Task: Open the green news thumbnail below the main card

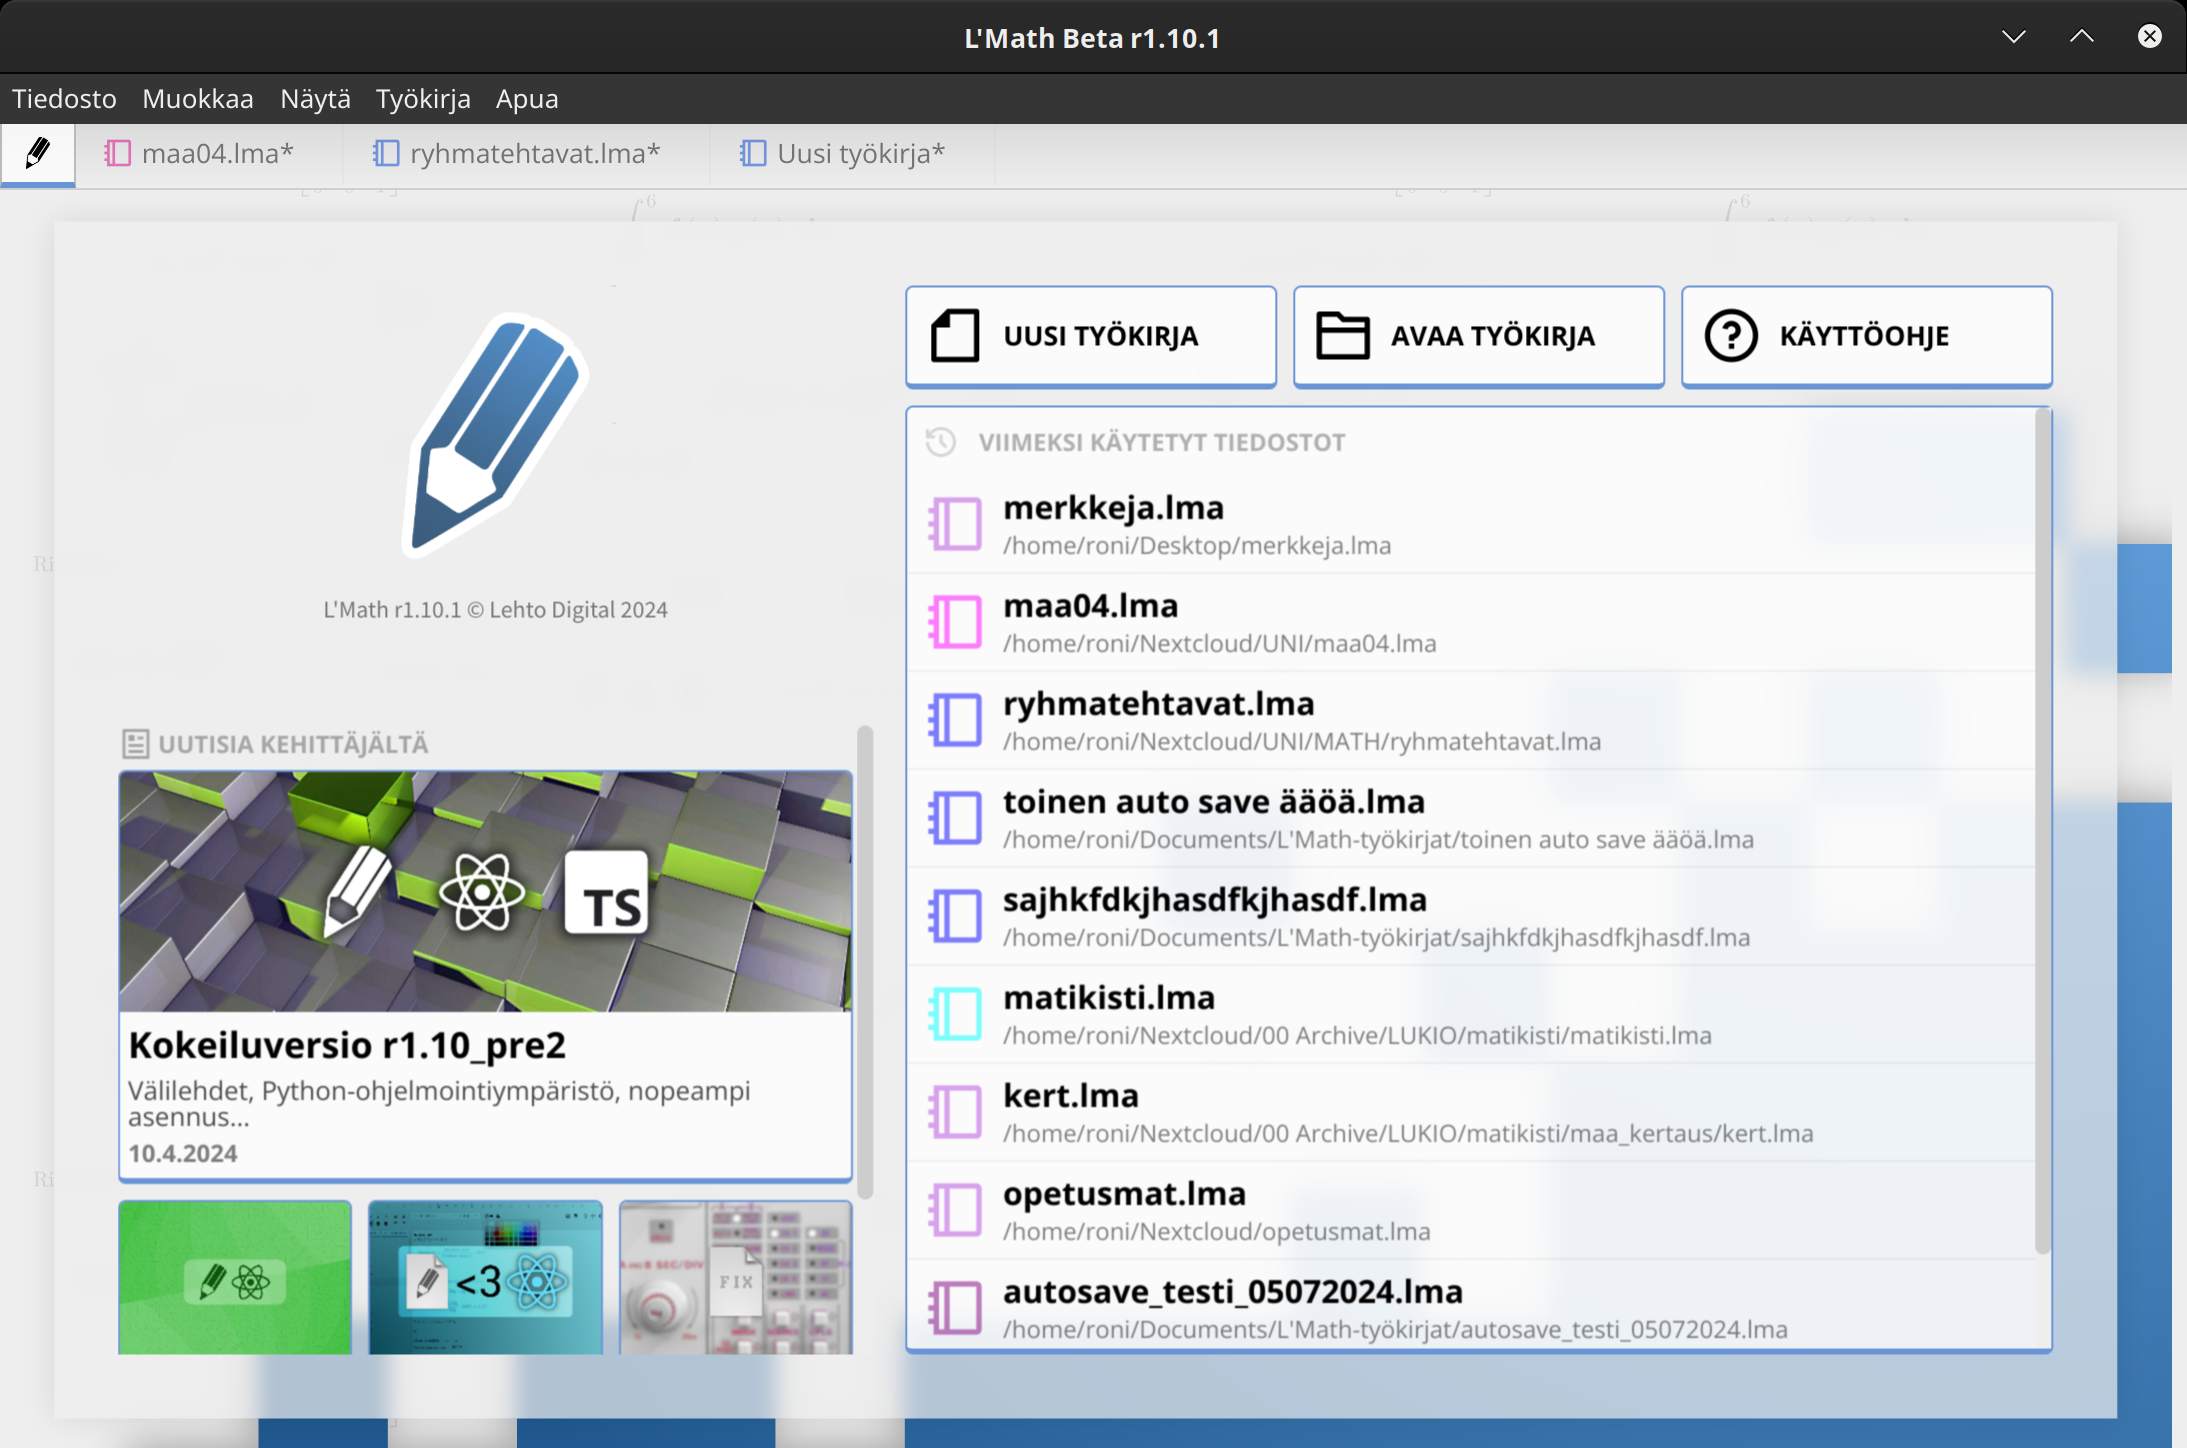Action: coord(235,1278)
